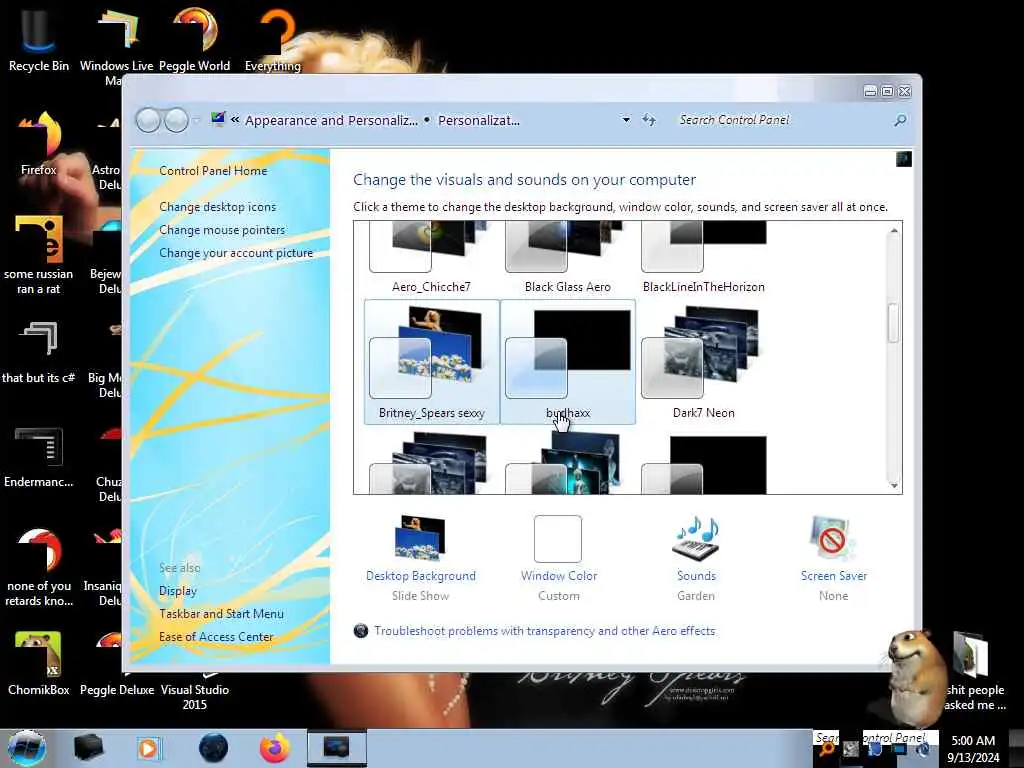
Task: Open Troubleshoot transparency and Aero effects link
Action: [544, 631]
